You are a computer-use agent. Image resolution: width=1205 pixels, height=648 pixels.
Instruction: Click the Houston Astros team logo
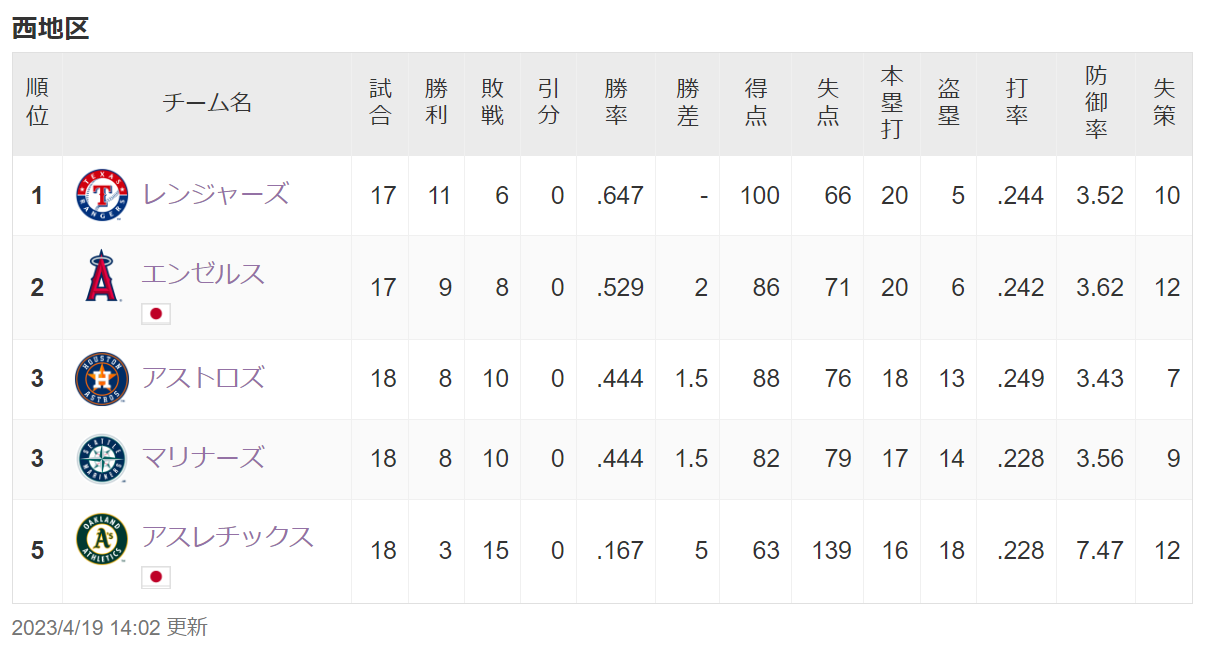pos(102,379)
